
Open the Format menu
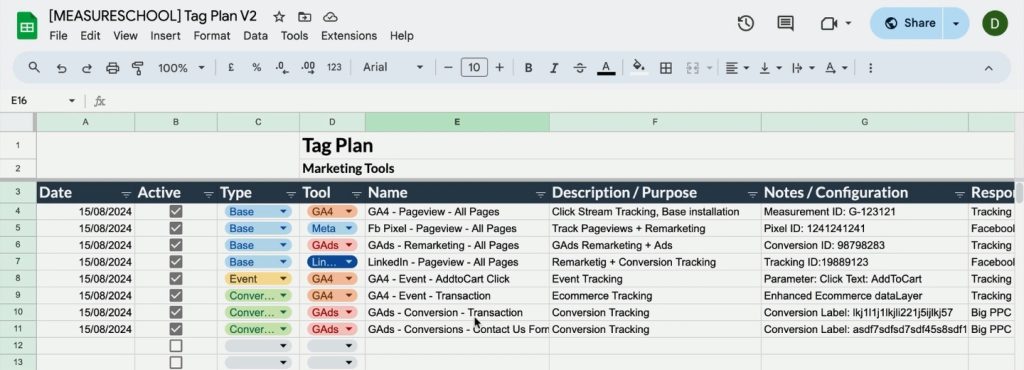tap(212, 36)
